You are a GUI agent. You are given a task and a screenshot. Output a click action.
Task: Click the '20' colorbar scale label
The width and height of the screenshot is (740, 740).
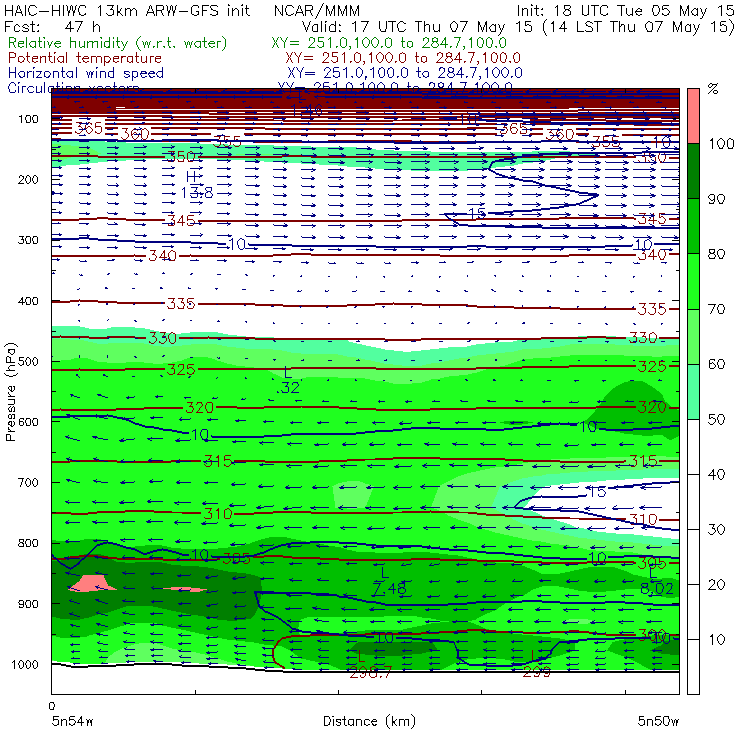coord(717,585)
